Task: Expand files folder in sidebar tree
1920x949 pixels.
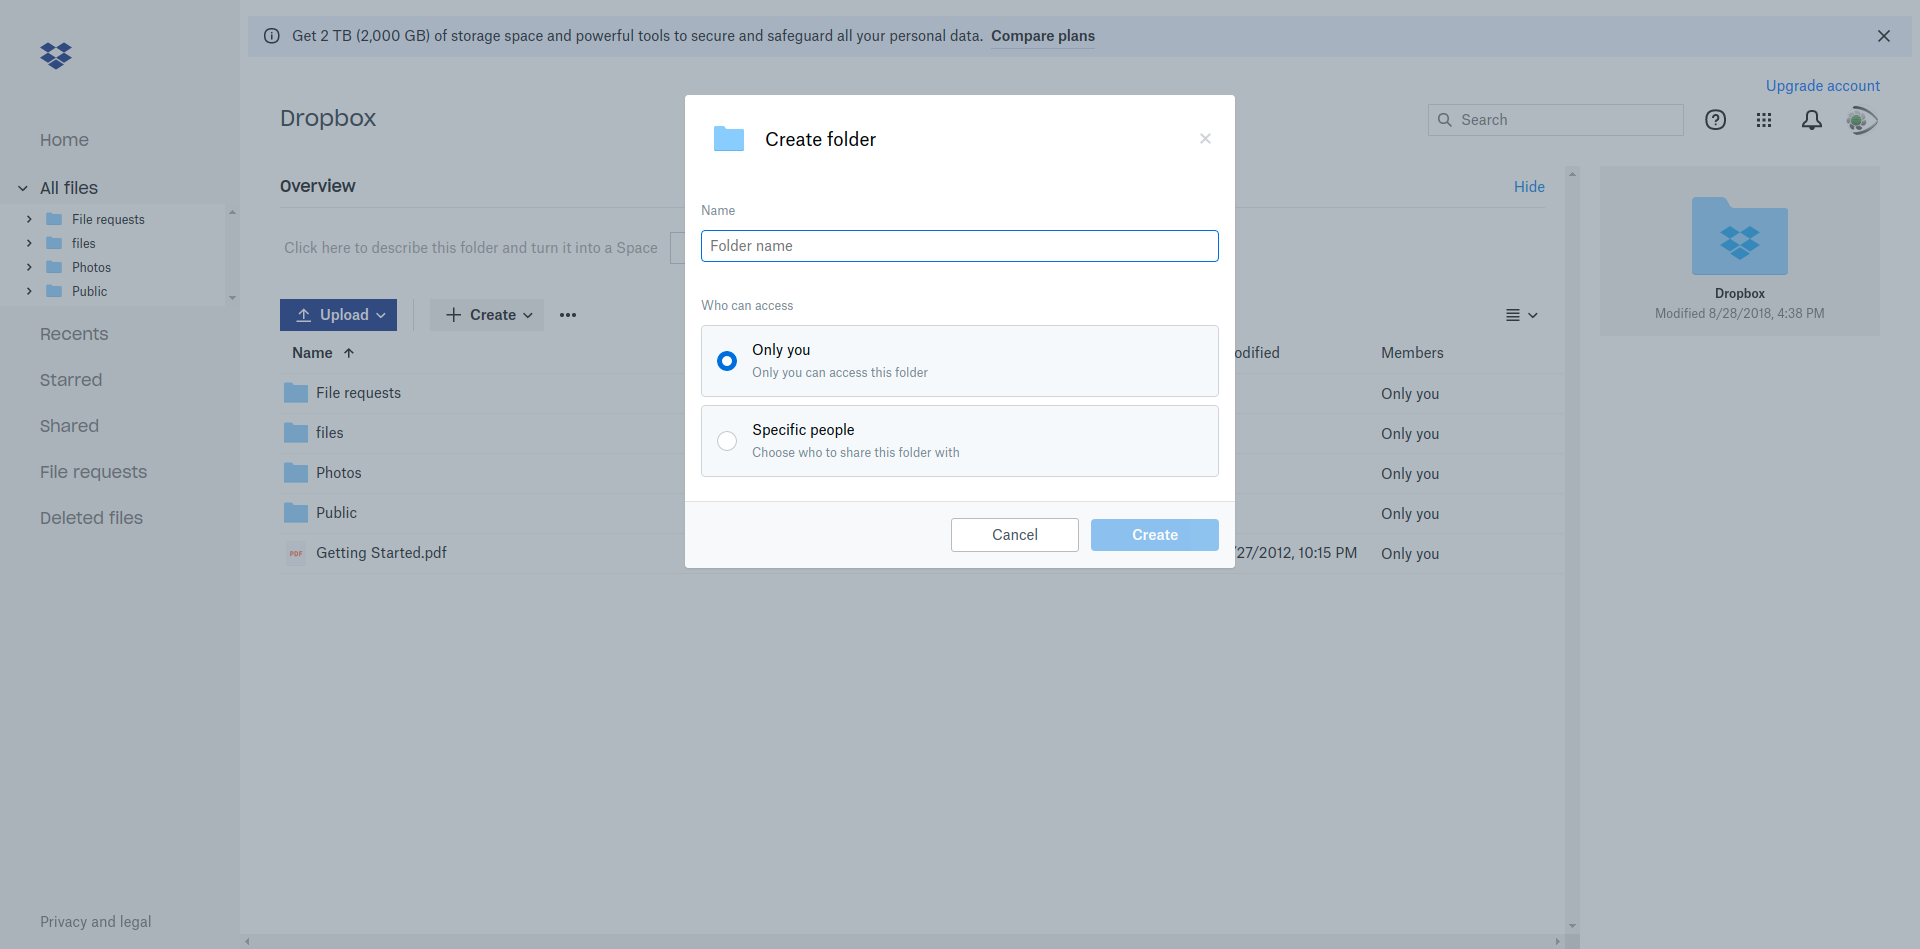Action: click(29, 243)
